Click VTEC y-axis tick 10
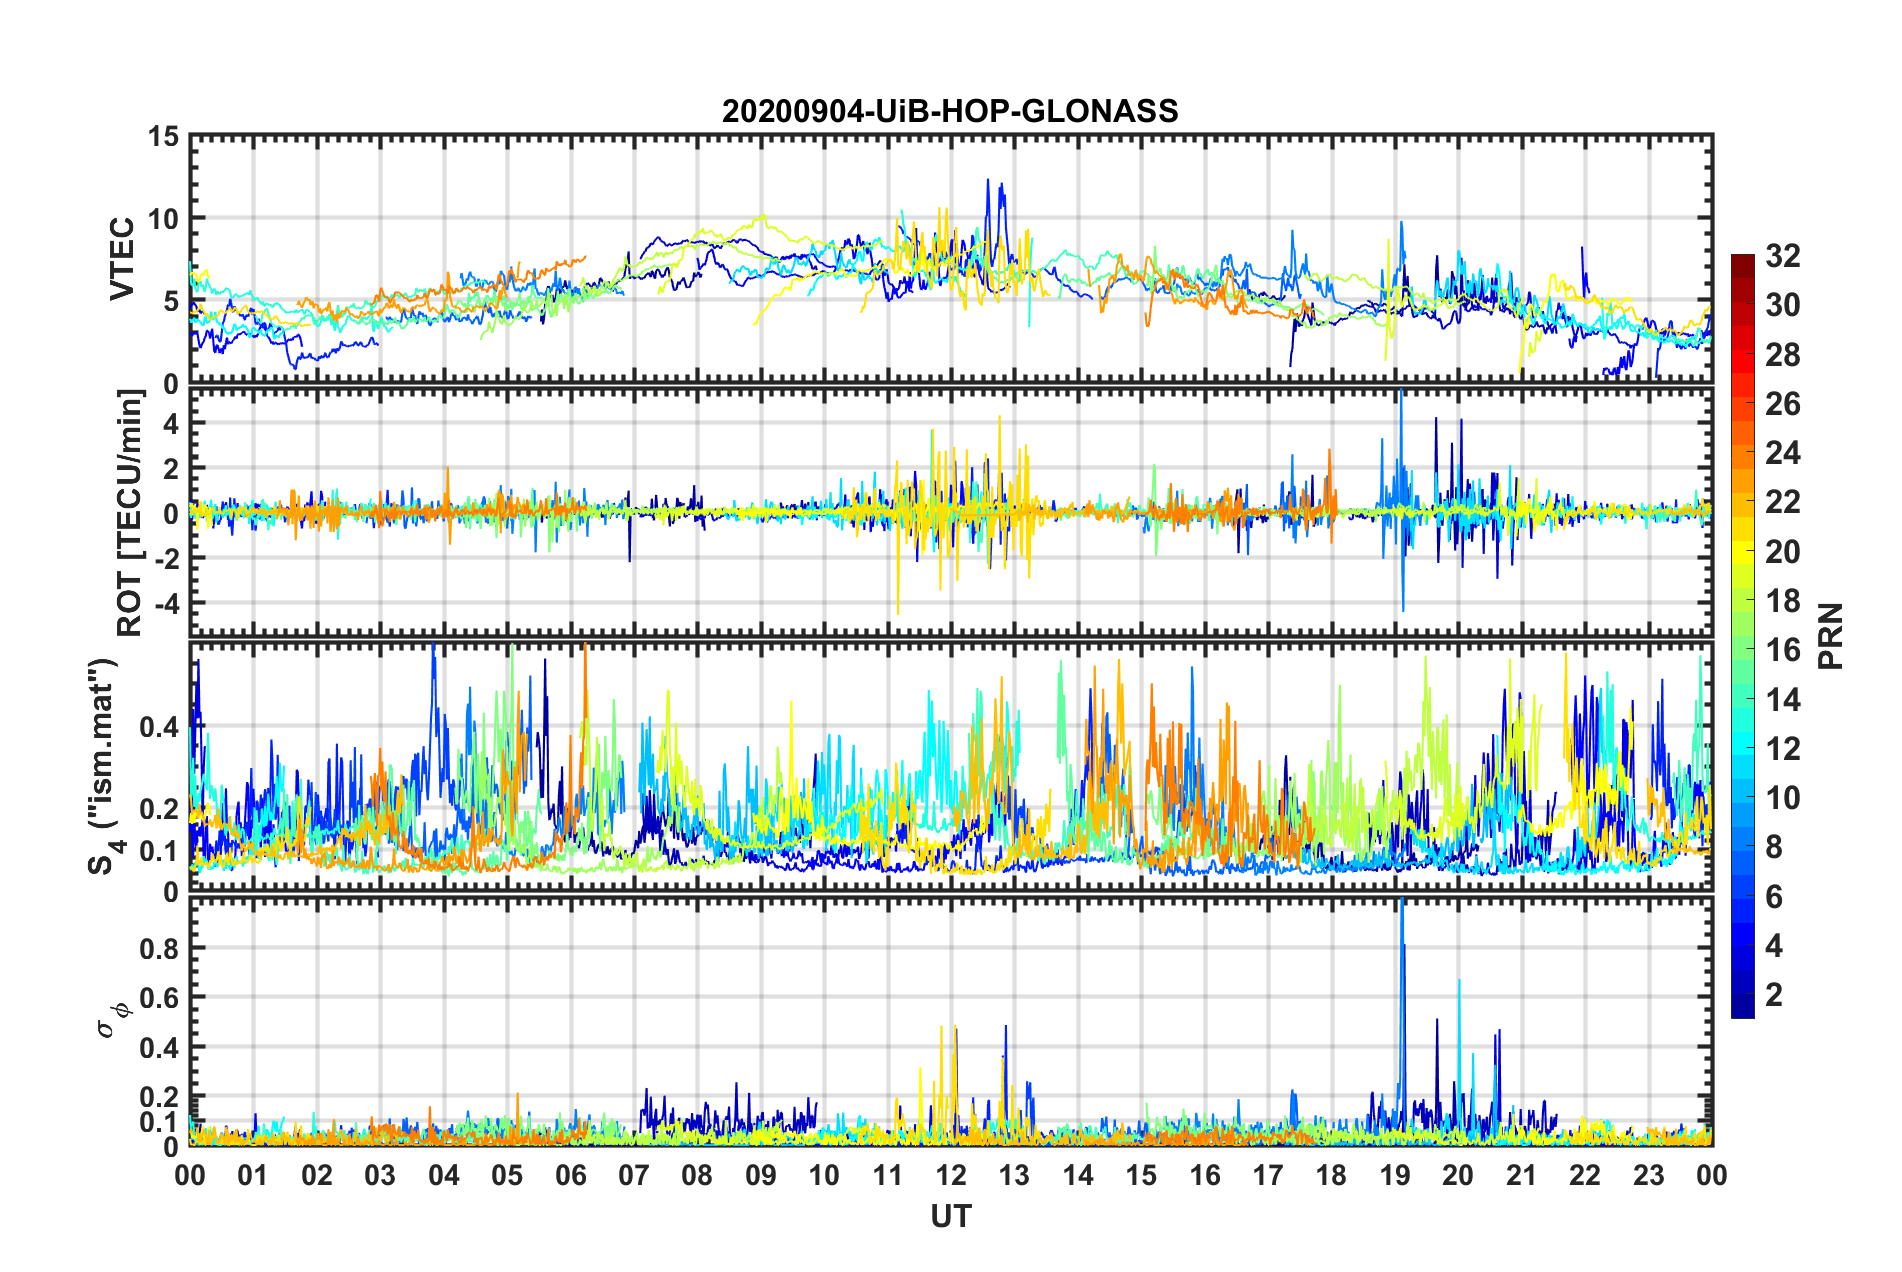The image size is (1902, 1272). 163,219
